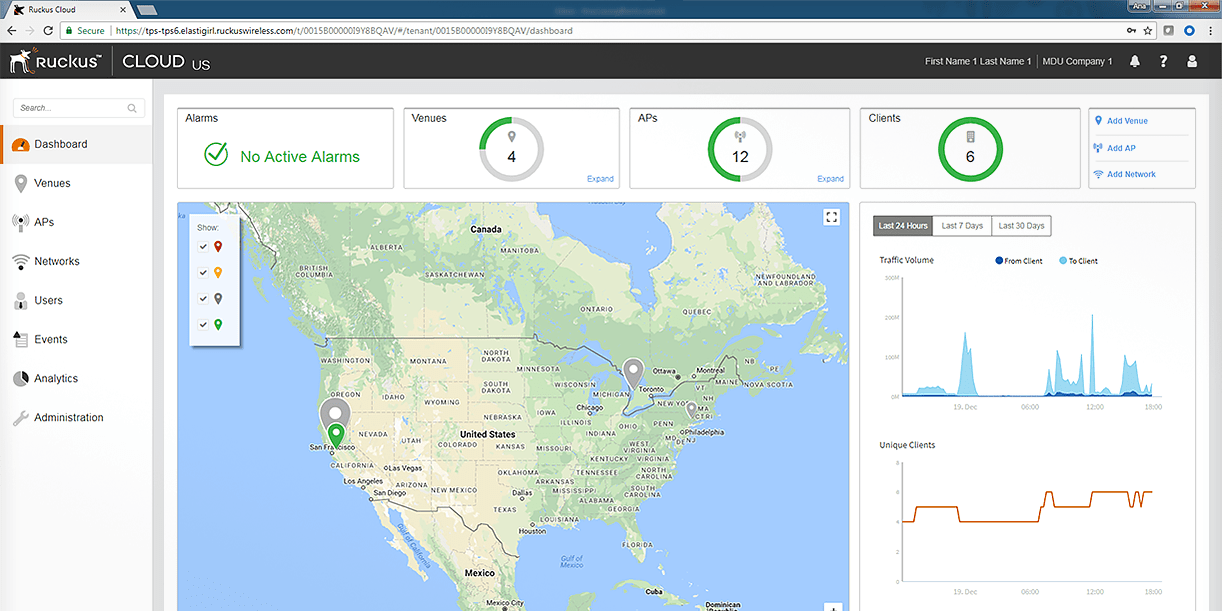The width and height of the screenshot is (1222, 611).
Task: Switch to the Last 30 Days tab
Action: pyautogui.click(x=1021, y=226)
